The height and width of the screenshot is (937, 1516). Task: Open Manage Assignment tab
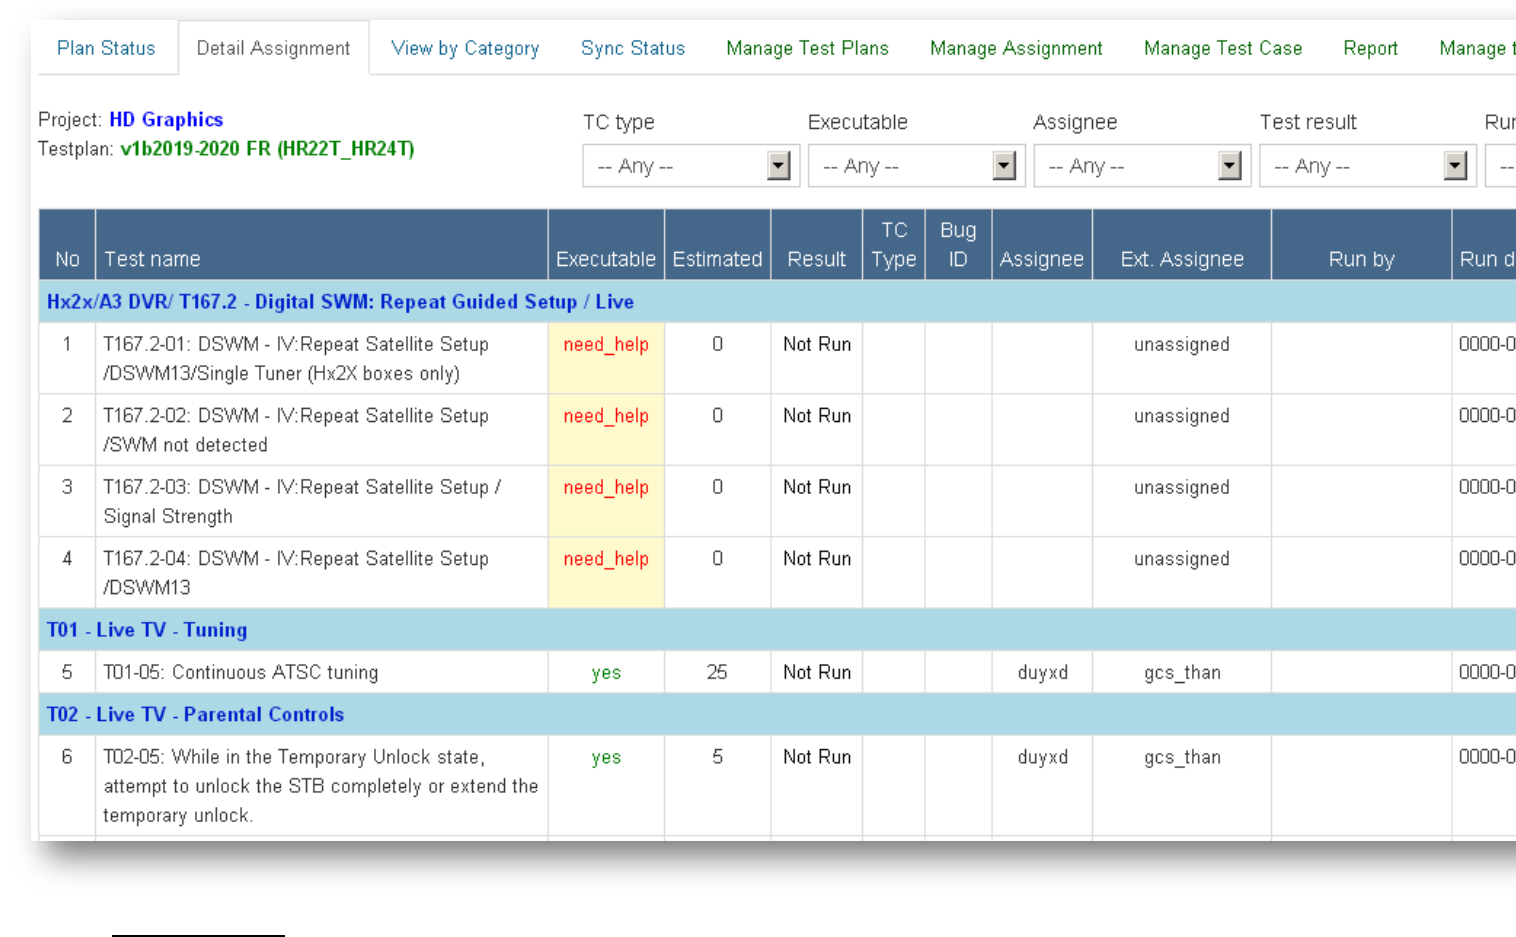pyautogui.click(x=1016, y=48)
